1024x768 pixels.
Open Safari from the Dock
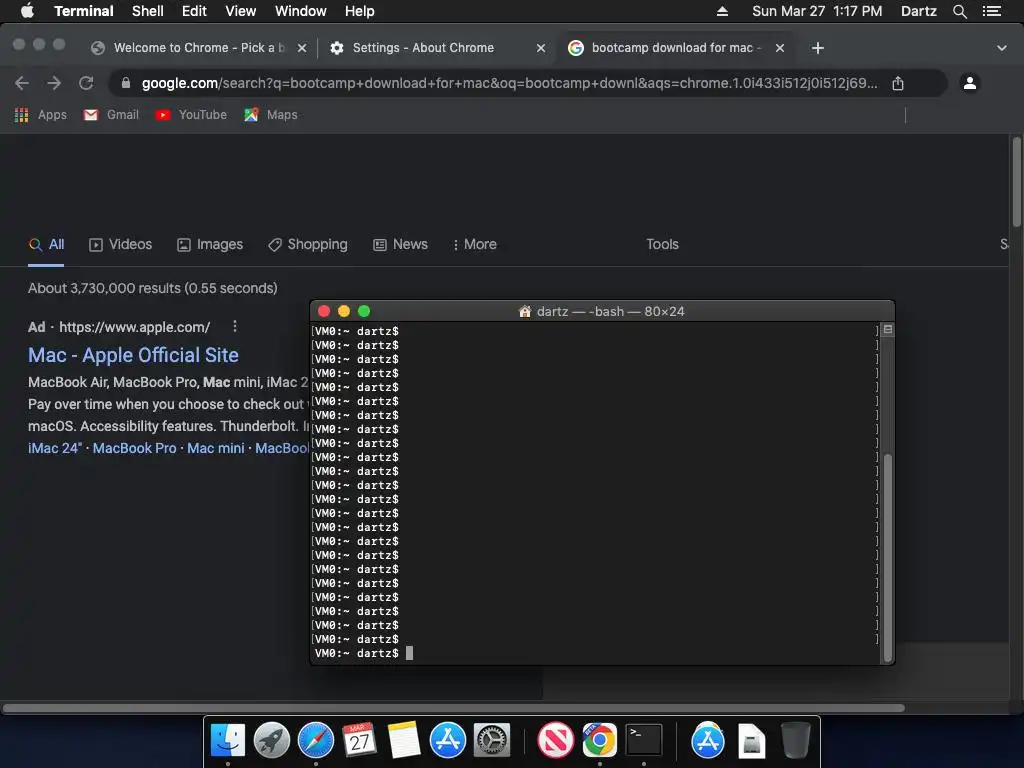[x=315, y=740]
